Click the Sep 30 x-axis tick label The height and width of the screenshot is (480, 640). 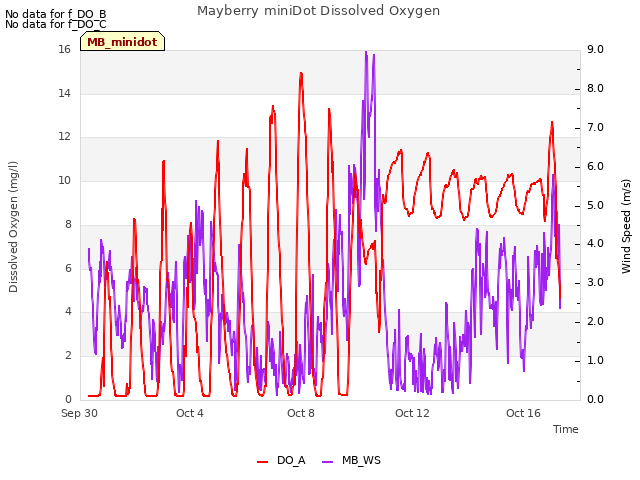point(79,413)
